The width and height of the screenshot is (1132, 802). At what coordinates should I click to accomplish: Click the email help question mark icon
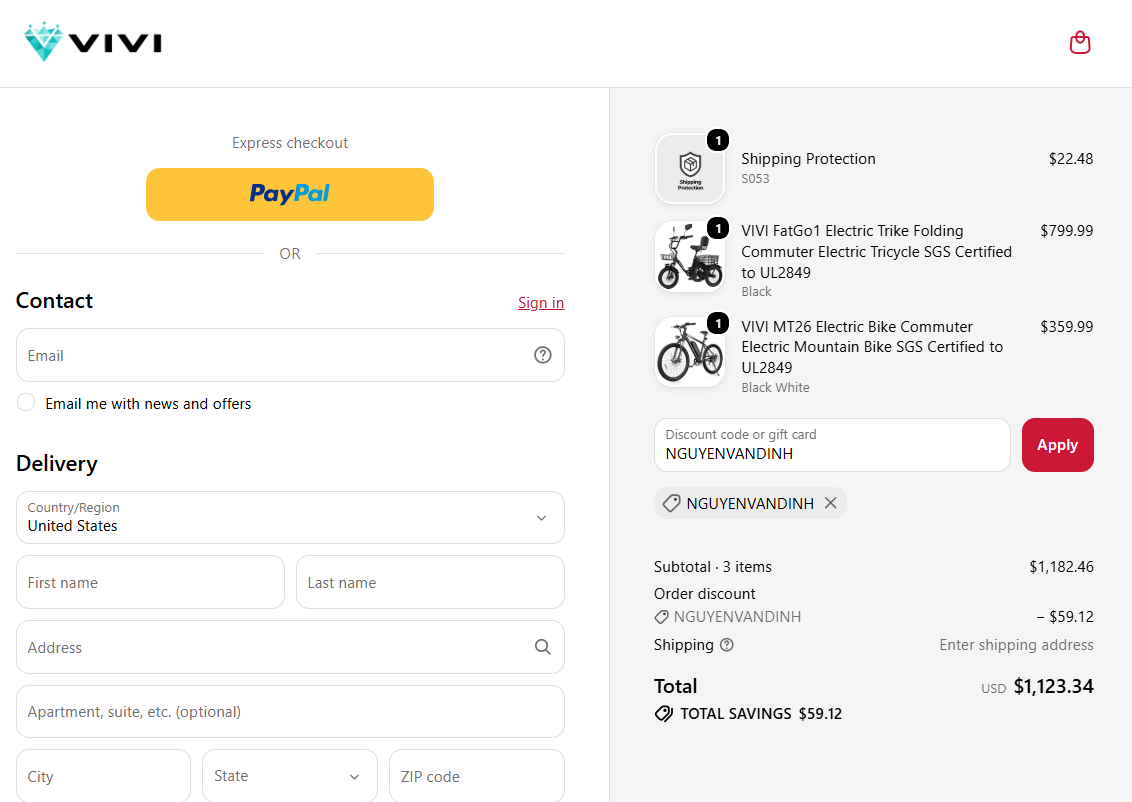pos(542,355)
